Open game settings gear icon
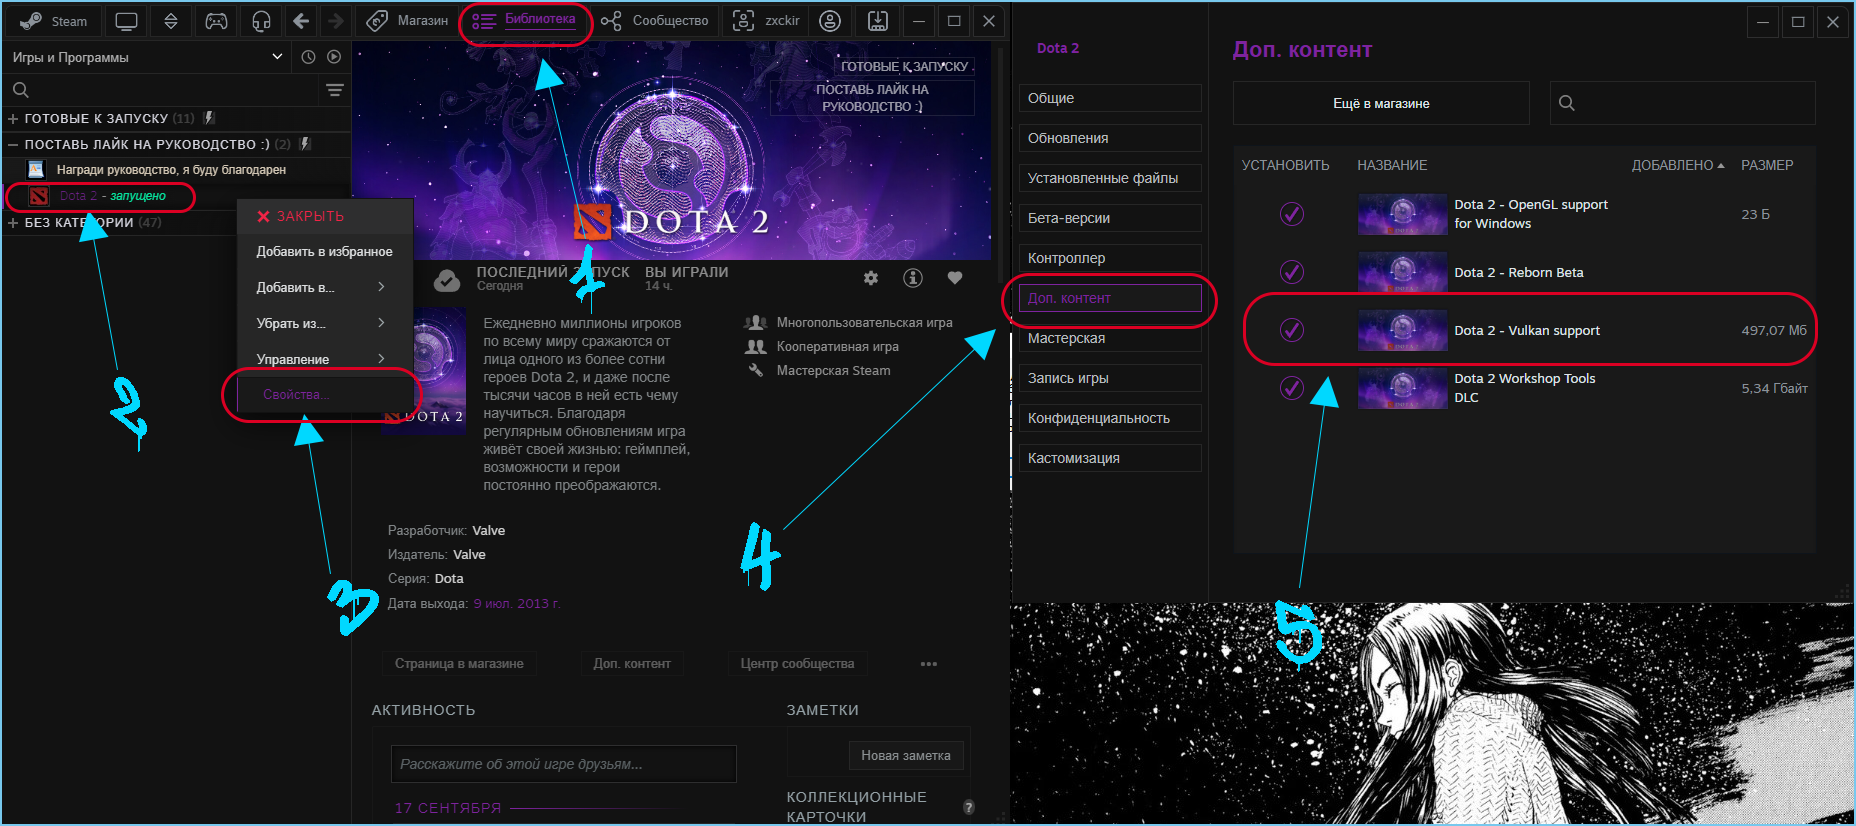This screenshot has width=1856, height=826. tap(871, 278)
